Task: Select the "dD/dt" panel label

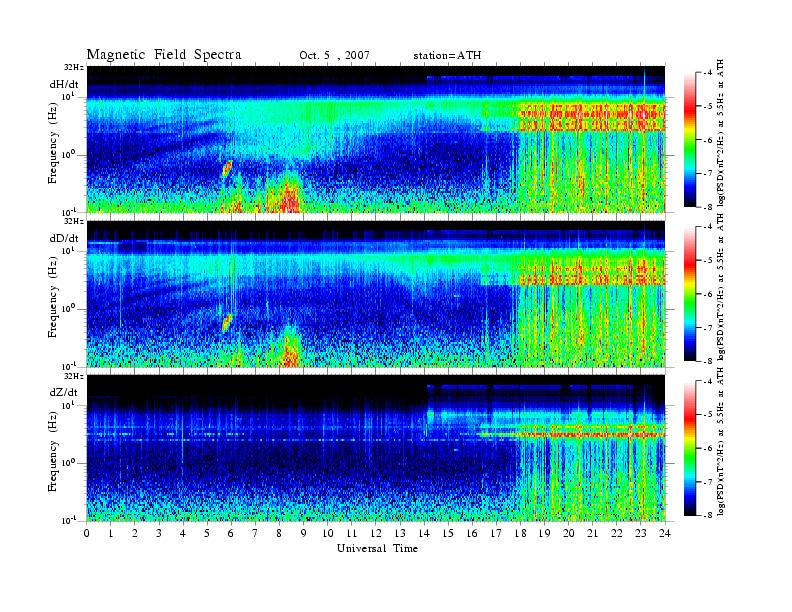Action: click(x=64, y=238)
